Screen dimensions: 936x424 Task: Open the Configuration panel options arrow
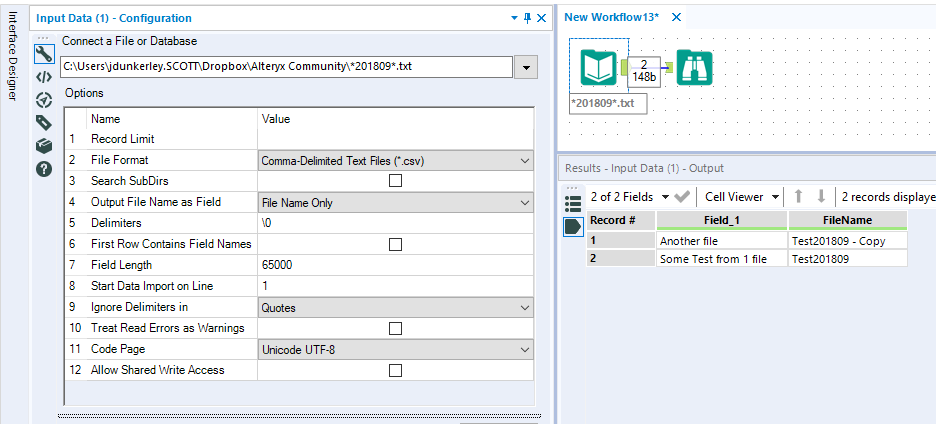[515, 19]
